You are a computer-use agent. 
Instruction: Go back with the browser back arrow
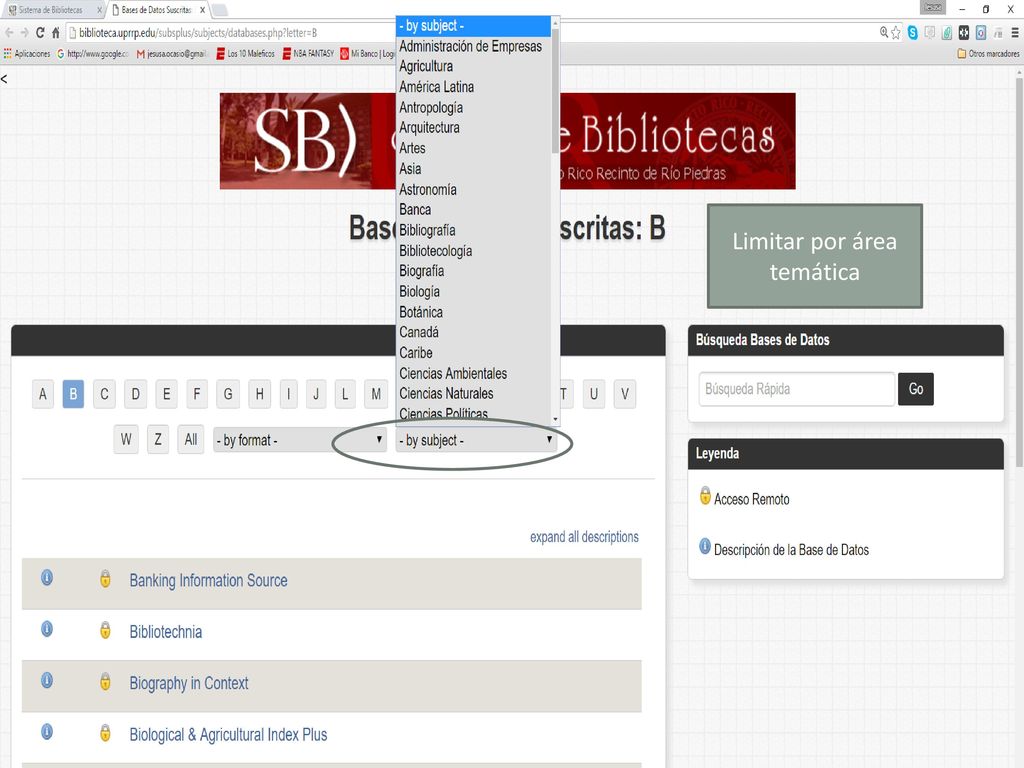9,32
